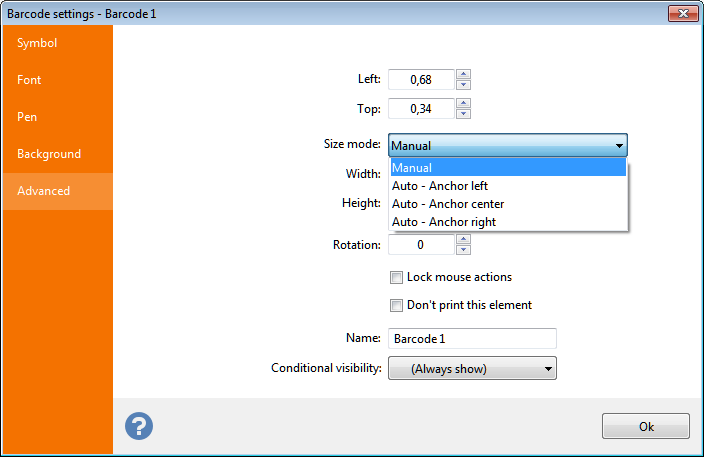The width and height of the screenshot is (704, 457).
Task: Click the blue help question mark icon
Action: pos(139,426)
